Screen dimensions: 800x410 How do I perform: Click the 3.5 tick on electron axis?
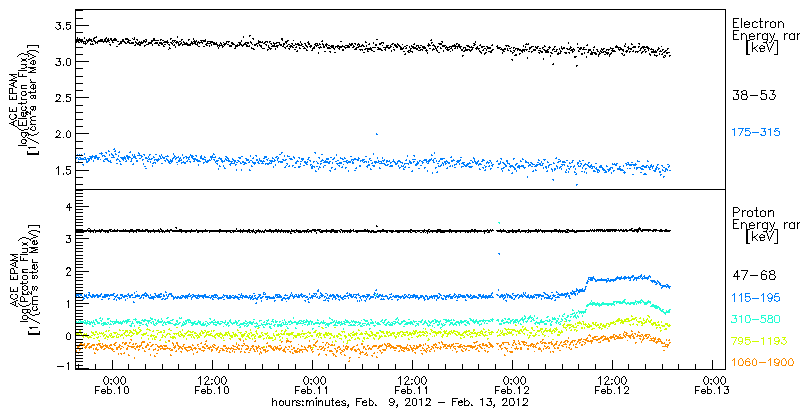(62, 25)
